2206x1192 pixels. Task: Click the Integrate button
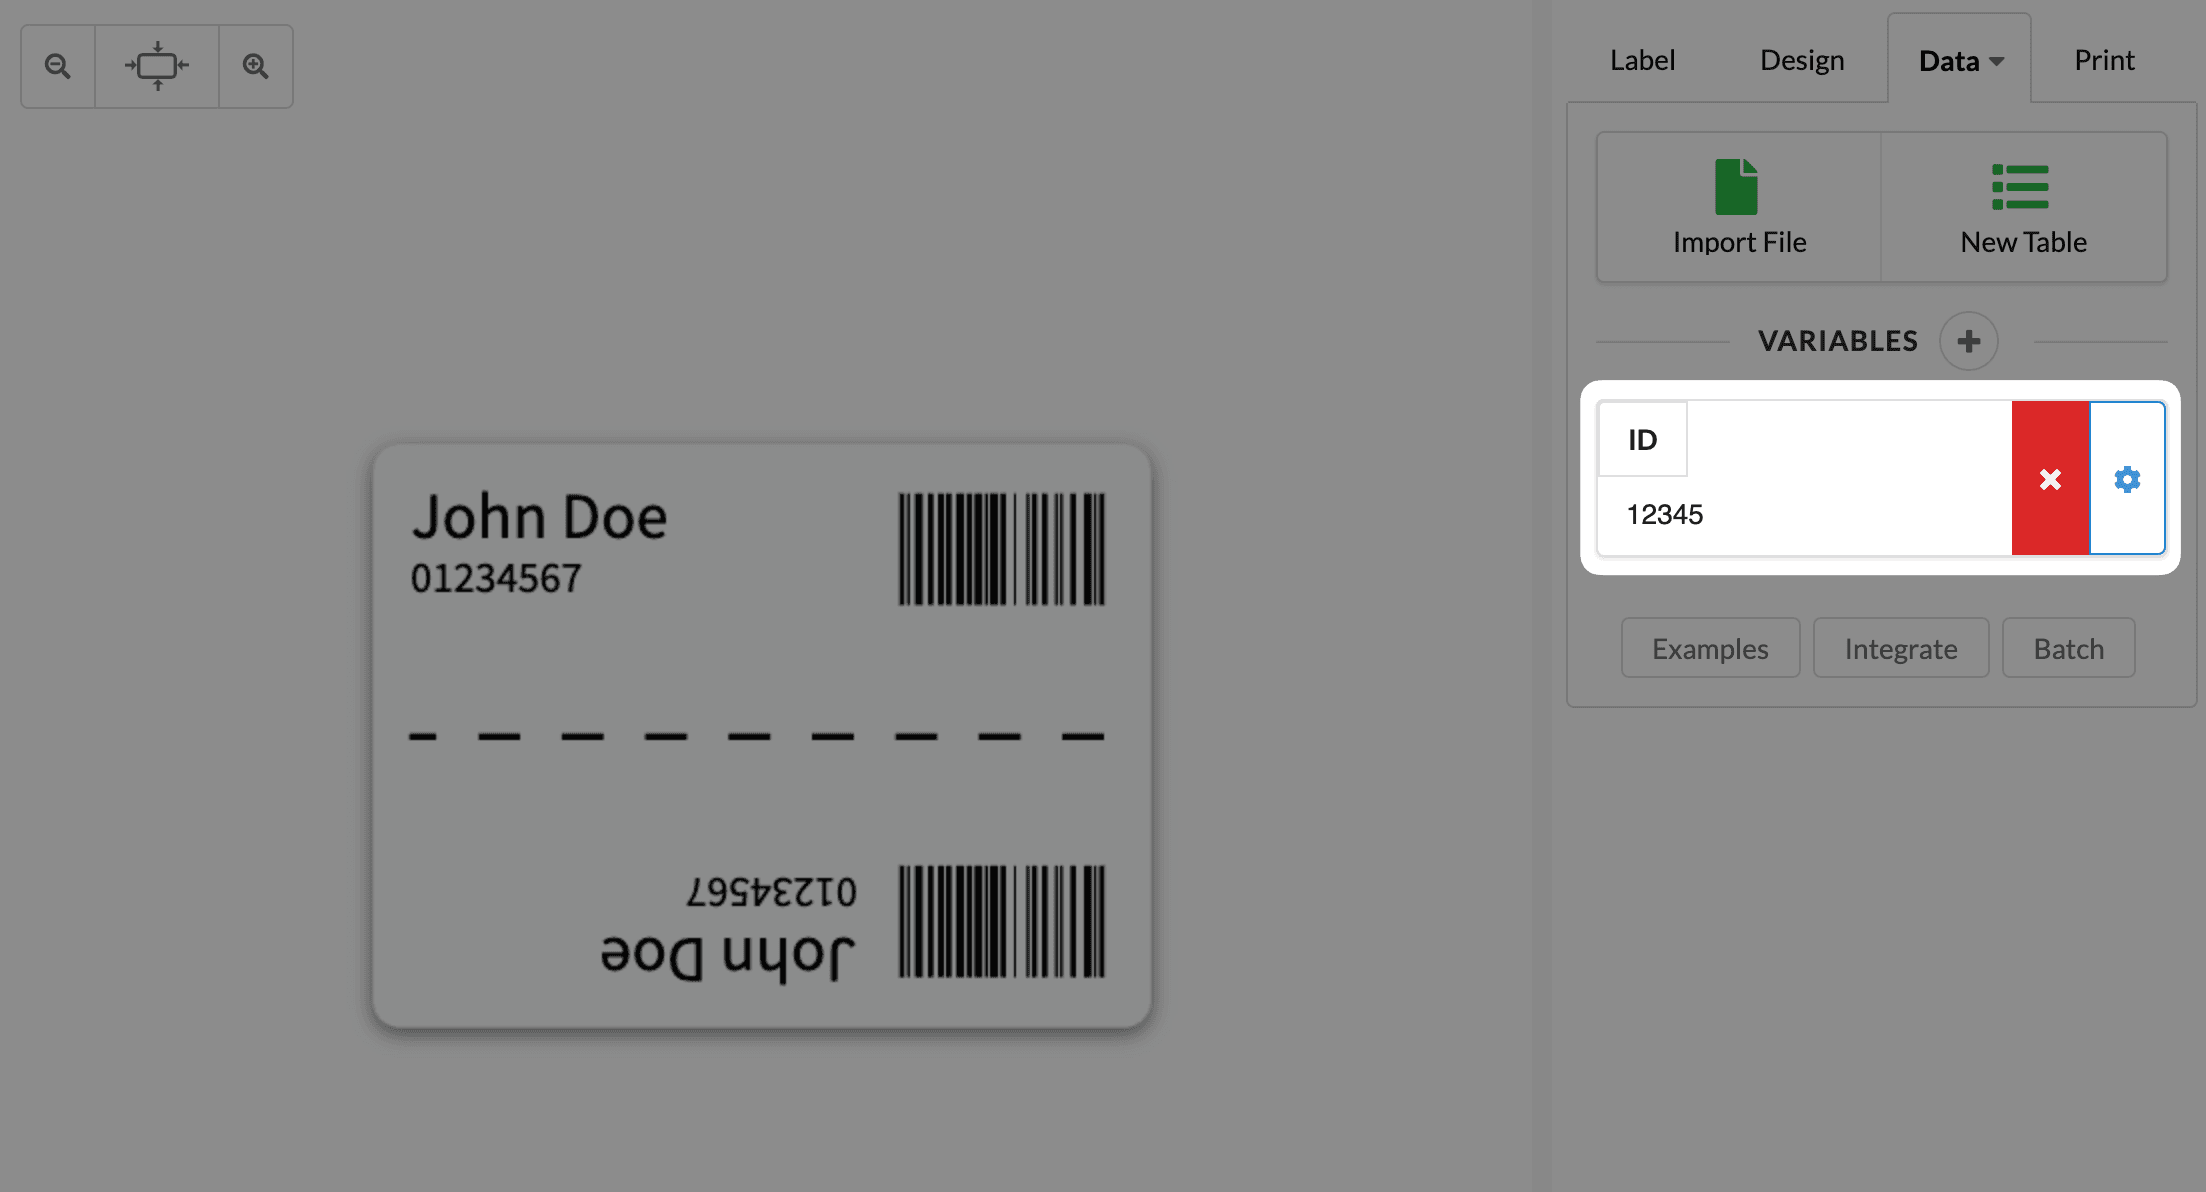(1900, 648)
